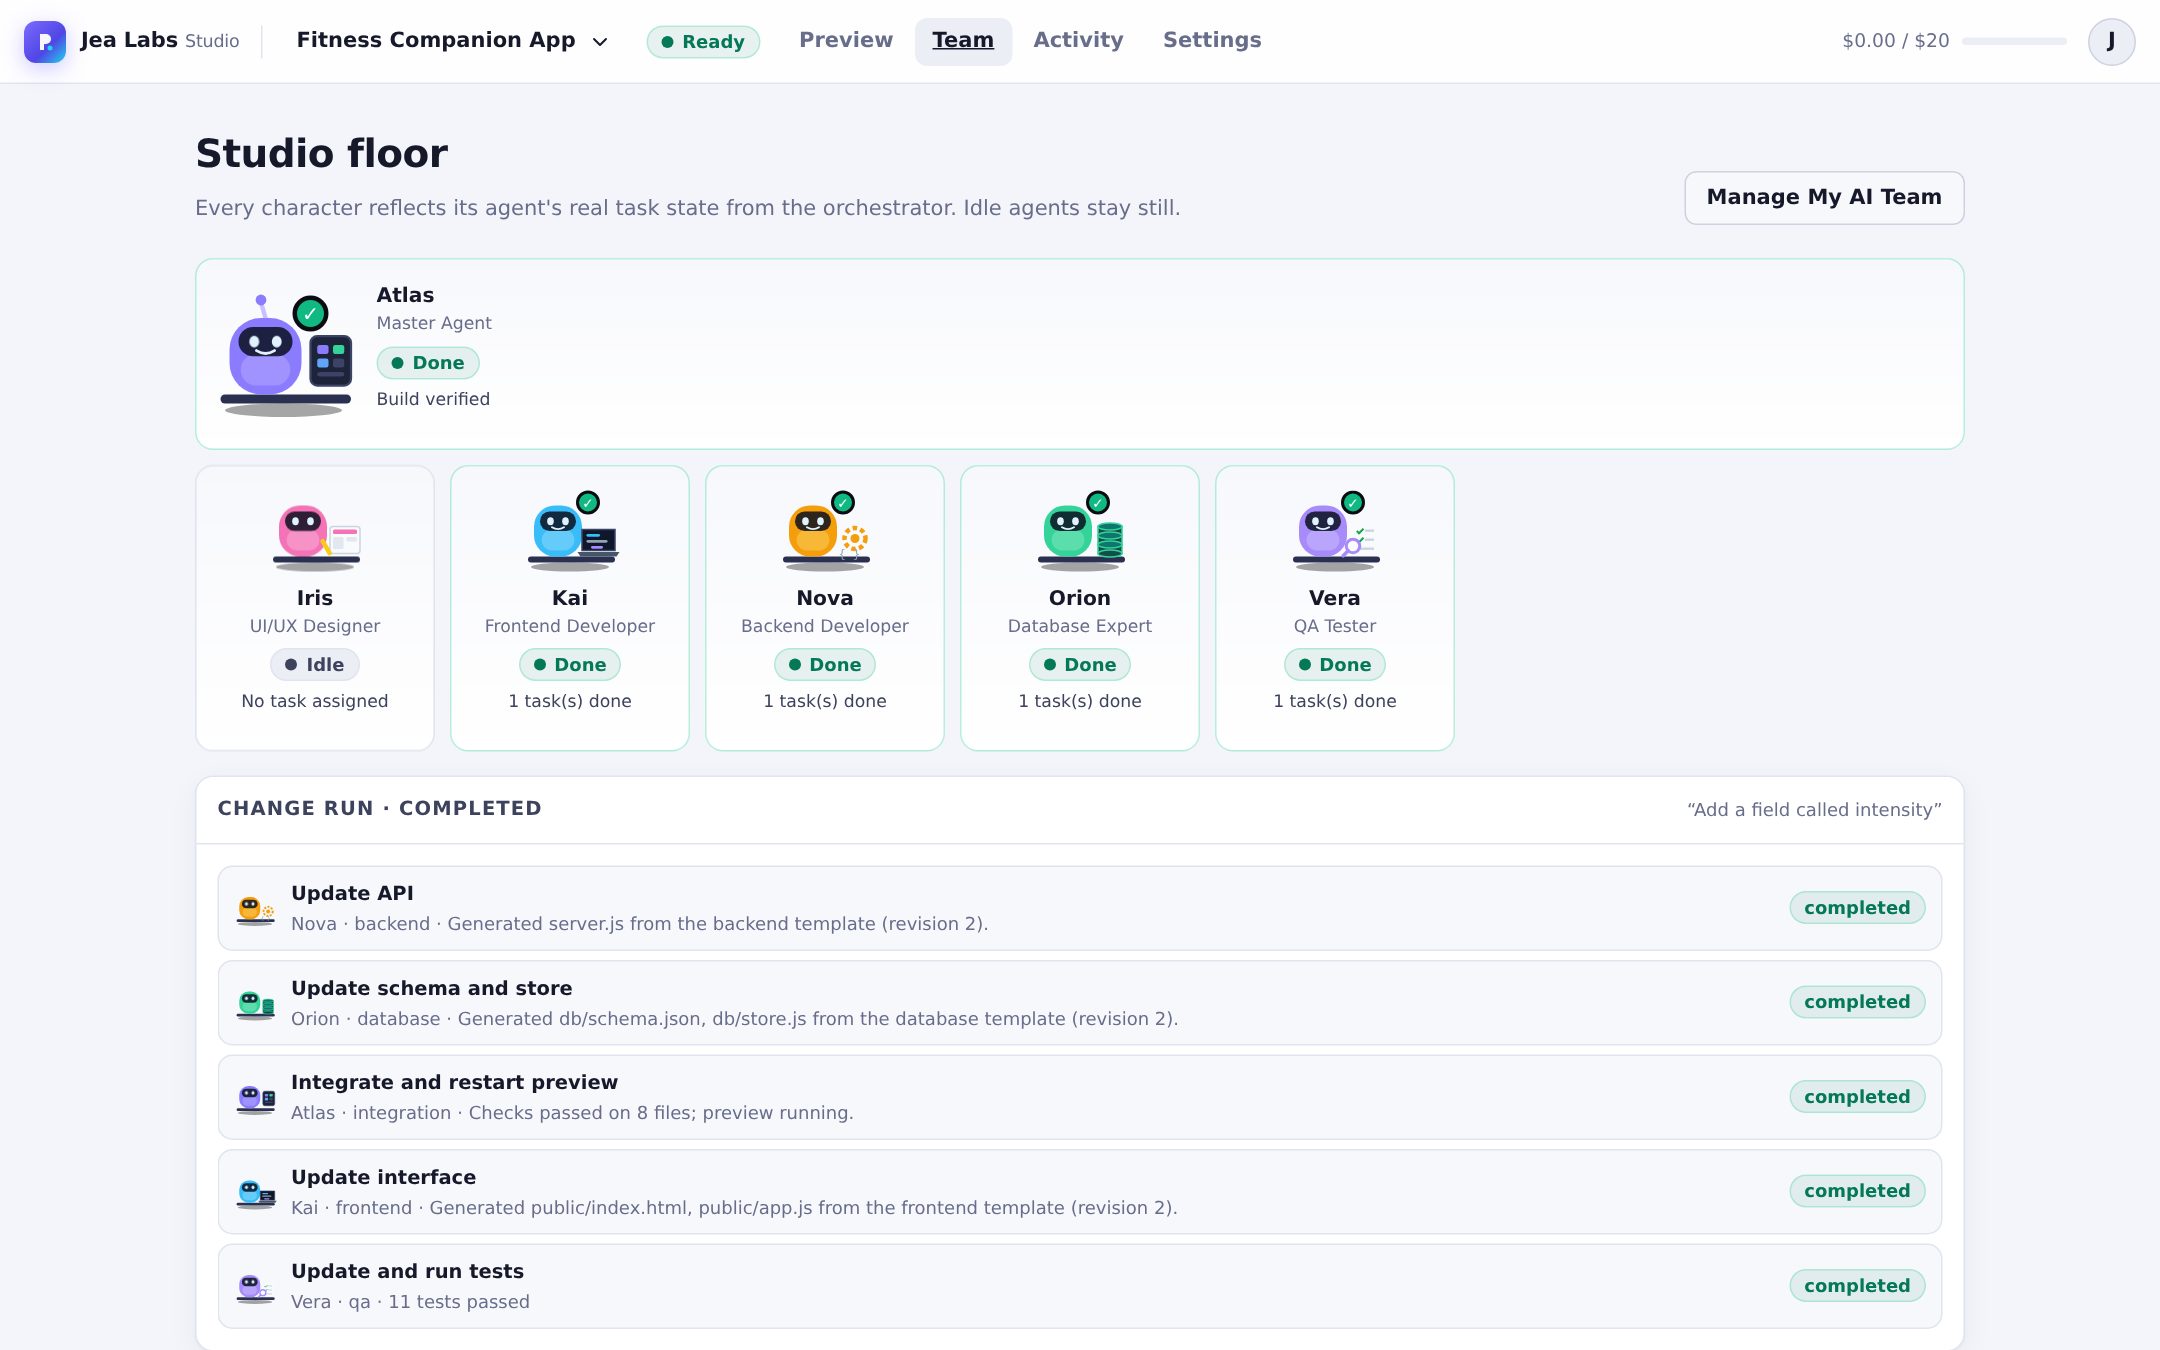This screenshot has height=1350, width=2160.
Task: Select the Iris UI/UX Designer robot icon
Action: click(316, 536)
